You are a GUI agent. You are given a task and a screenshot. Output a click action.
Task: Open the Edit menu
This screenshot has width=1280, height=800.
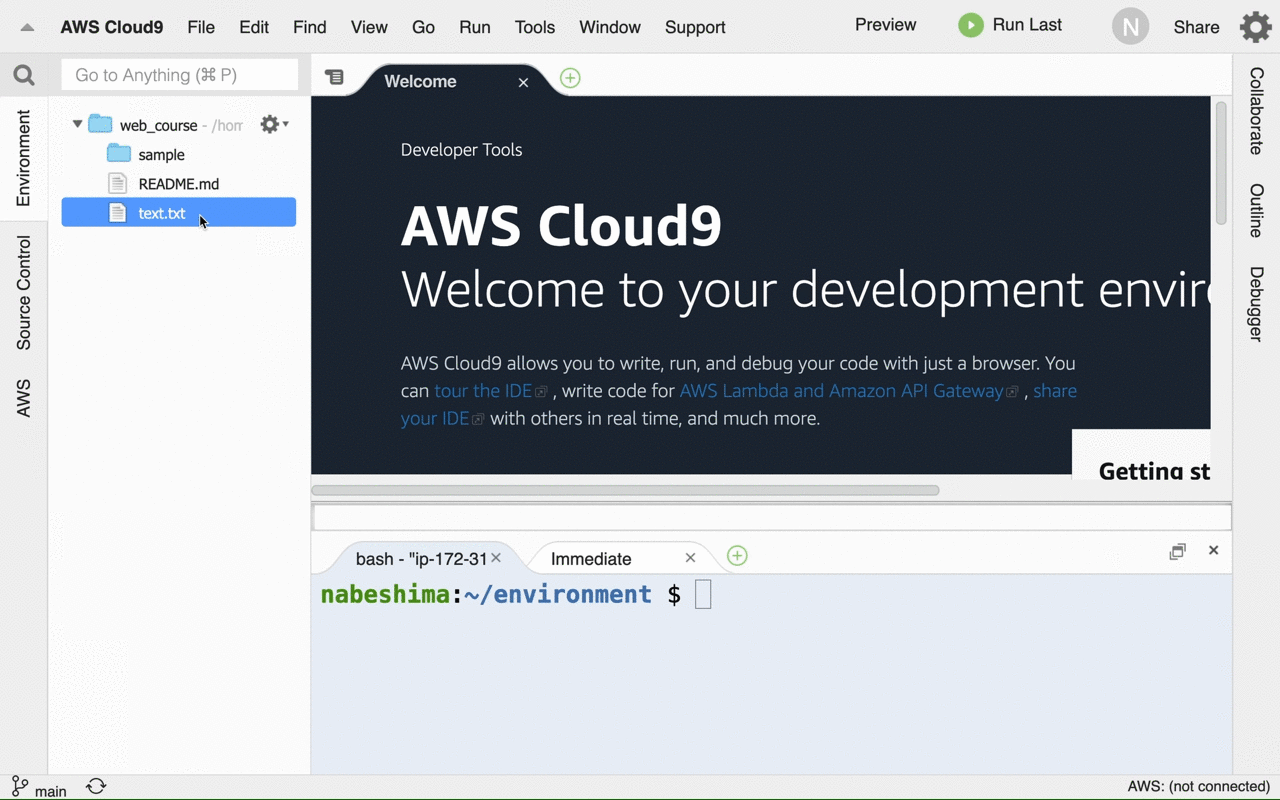click(254, 27)
